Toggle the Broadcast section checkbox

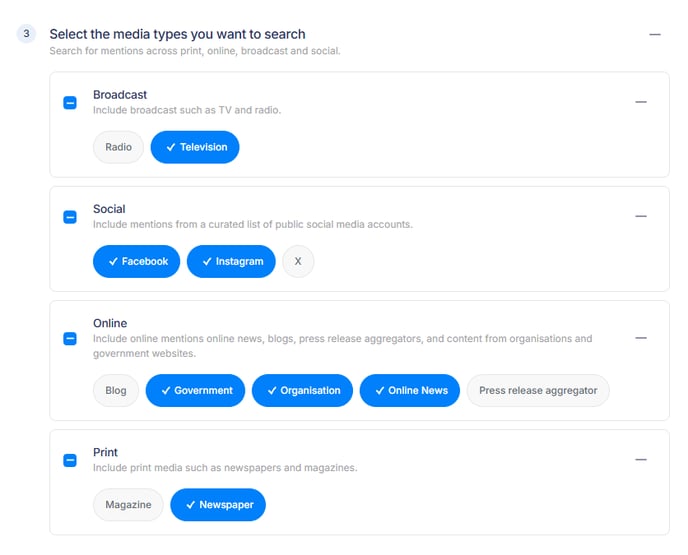tap(70, 102)
